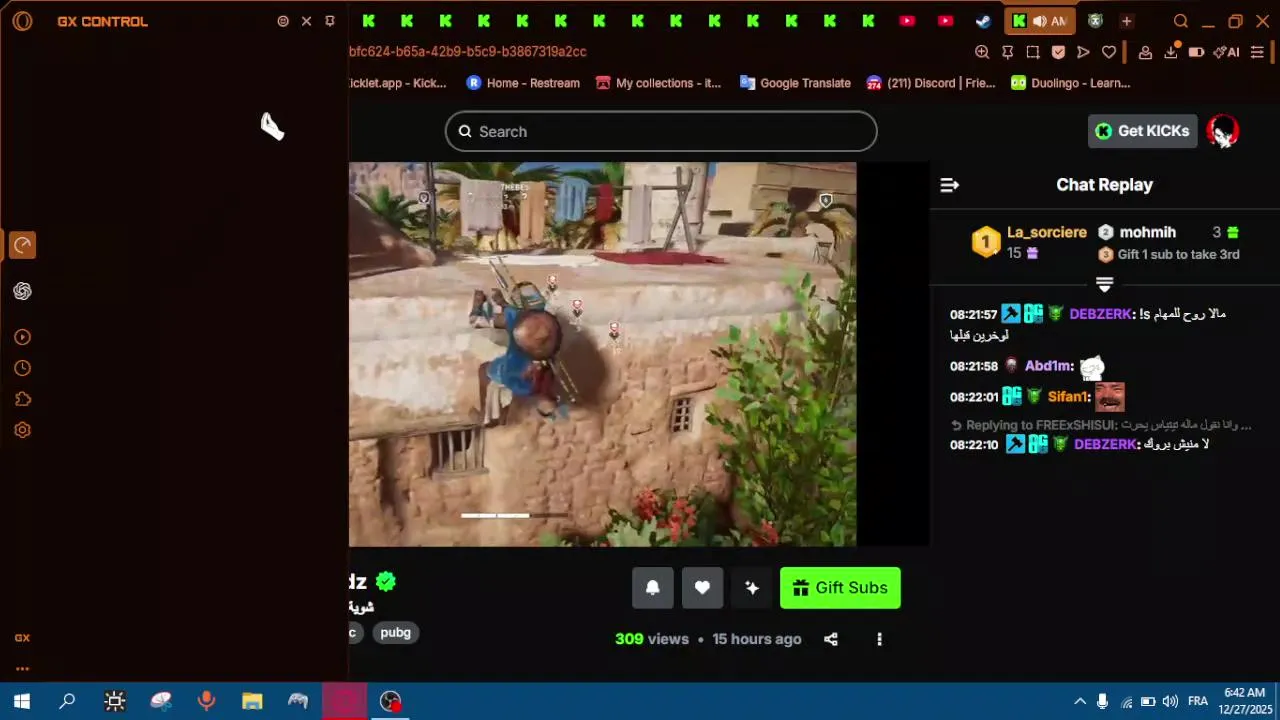Click pinboard pin icon in address bar
Viewport: 1280px width, 720px height.
tap(1008, 52)
